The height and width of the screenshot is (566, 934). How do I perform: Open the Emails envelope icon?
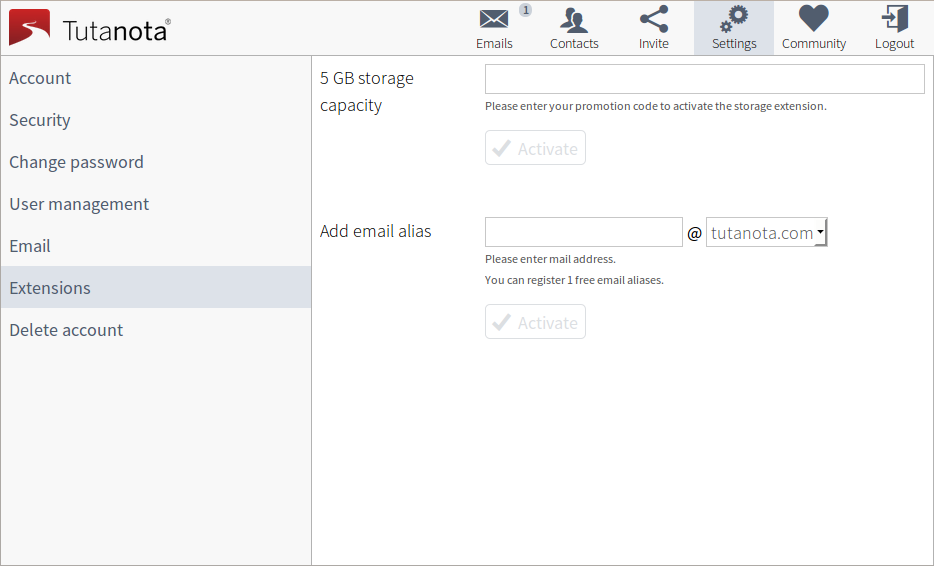(x=494, y=19)
